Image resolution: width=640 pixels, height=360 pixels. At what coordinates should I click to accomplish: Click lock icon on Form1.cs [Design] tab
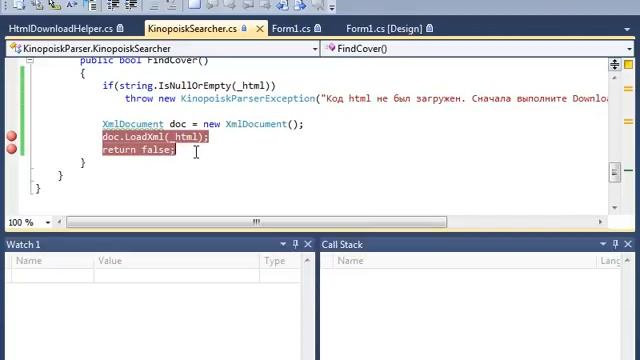429,28
